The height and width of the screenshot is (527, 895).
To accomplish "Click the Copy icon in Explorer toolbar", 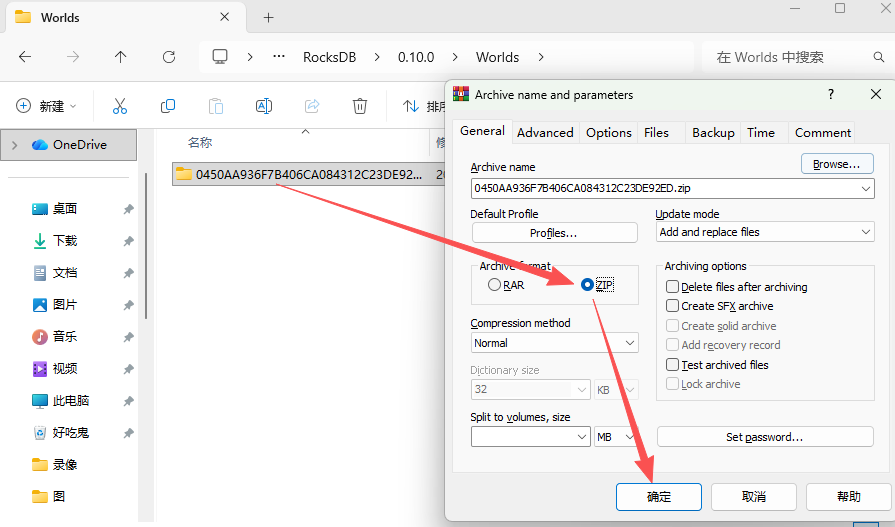I will 168,106.
